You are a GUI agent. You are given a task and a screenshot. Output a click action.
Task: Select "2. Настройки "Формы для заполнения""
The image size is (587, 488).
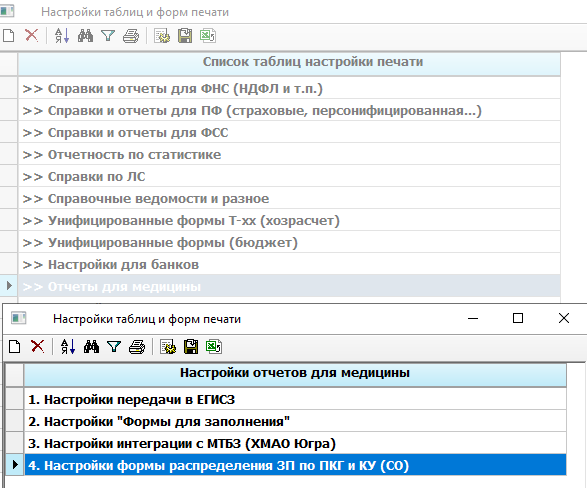[295, 421]
